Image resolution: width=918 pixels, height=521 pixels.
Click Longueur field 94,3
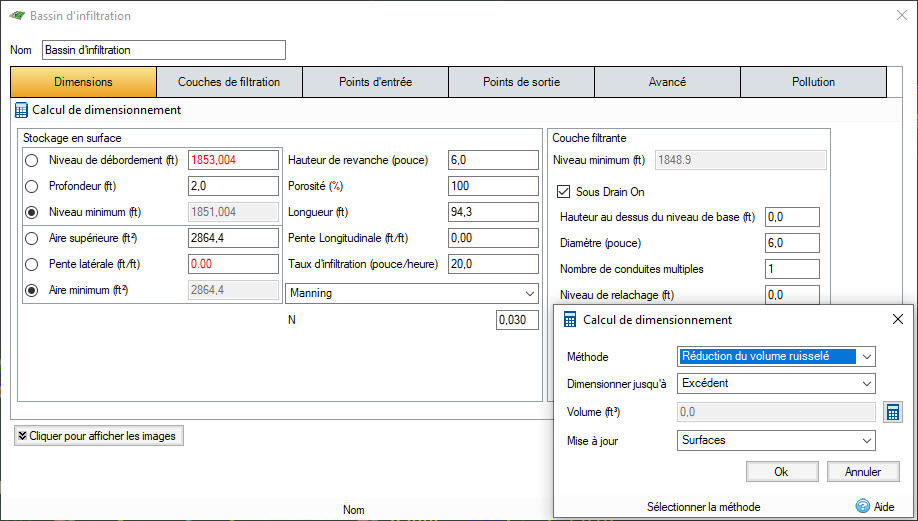click(493, 212)
